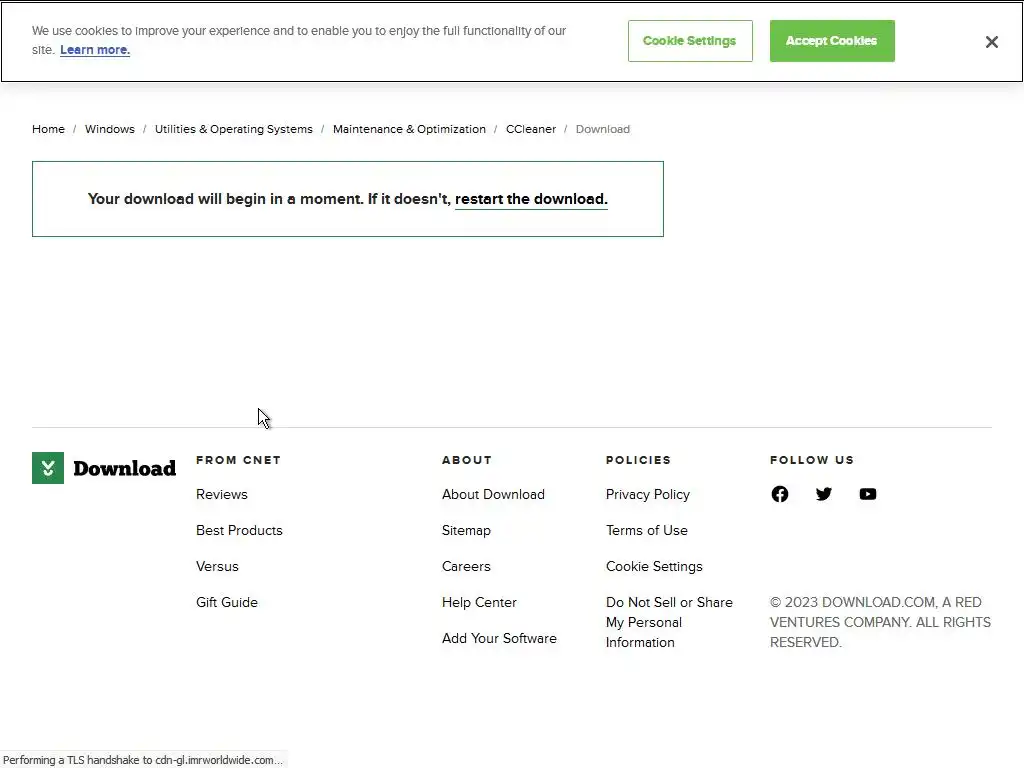
Task: Open the Twitter bird icon
Action: (824, 494)
